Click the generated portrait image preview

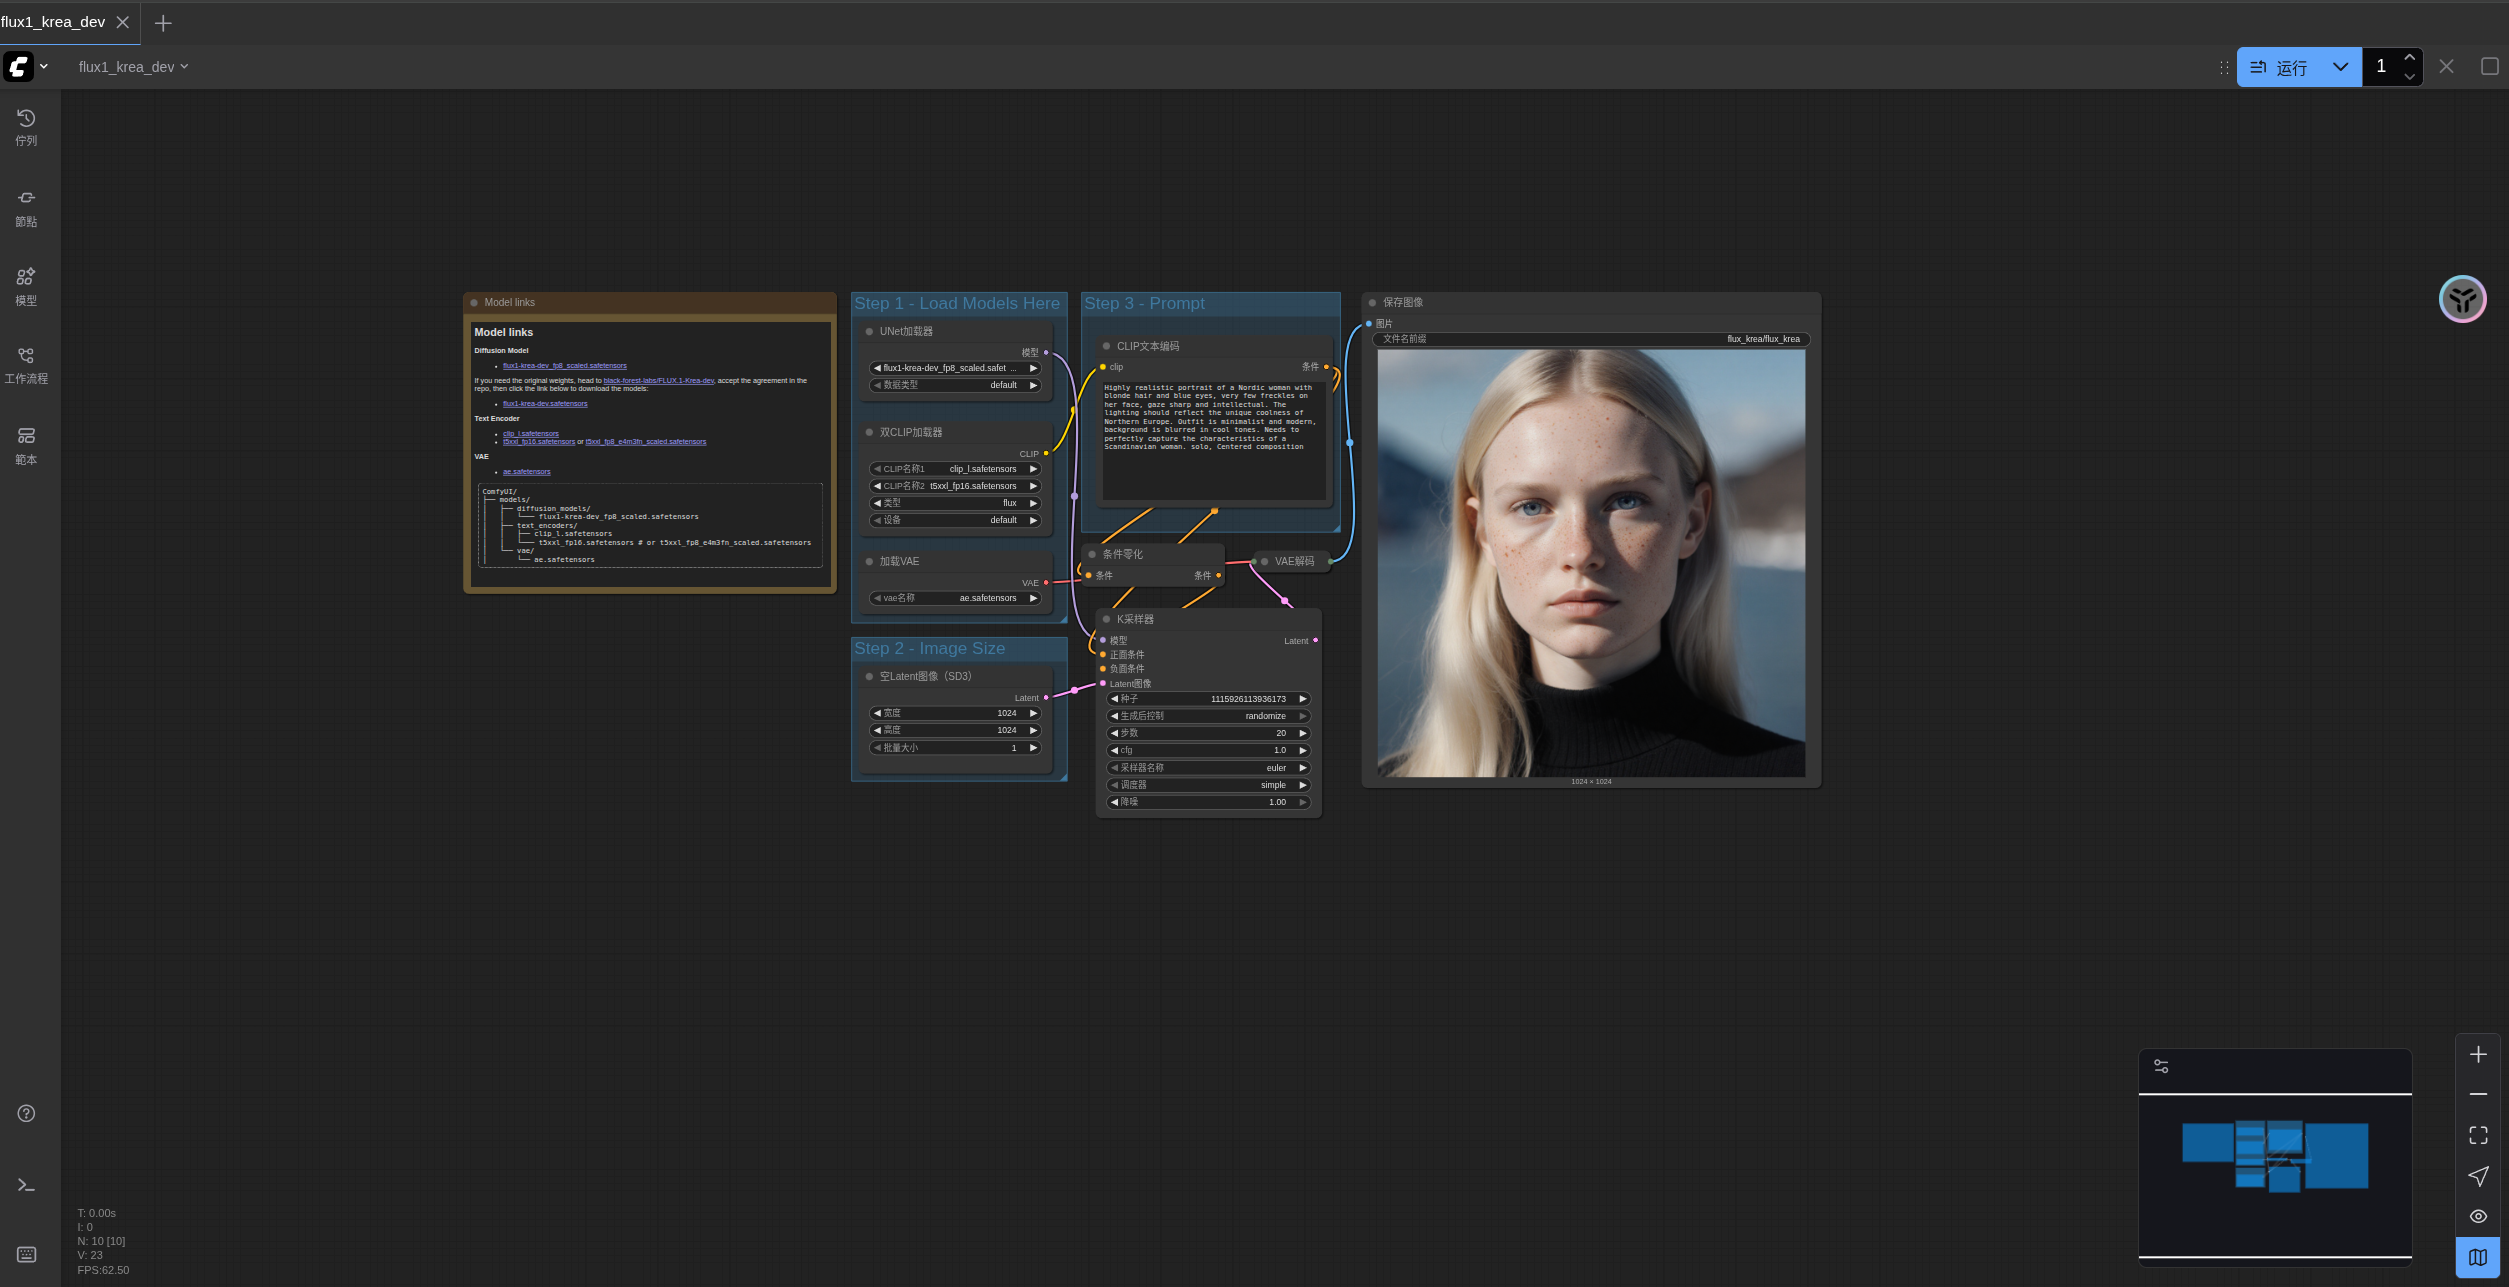click(x=1591, y=563)
